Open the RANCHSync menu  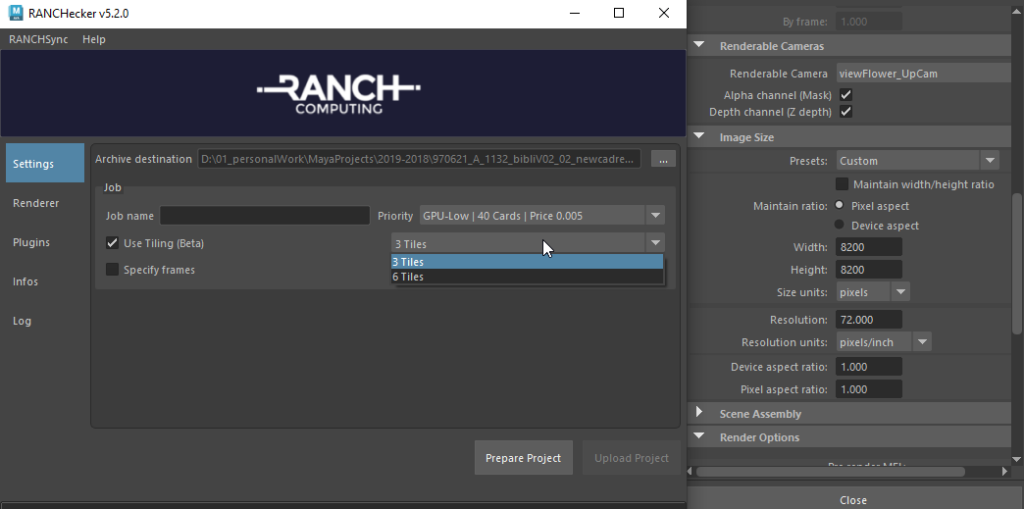[x=39, y=39]
